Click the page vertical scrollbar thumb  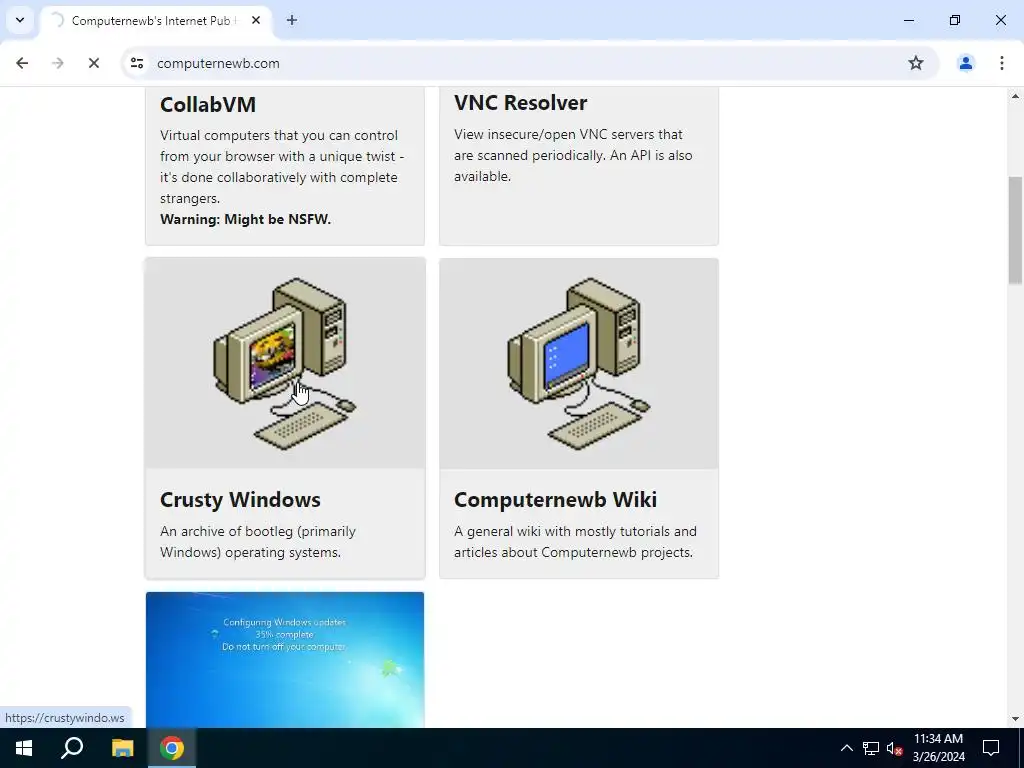(1015, 230)
